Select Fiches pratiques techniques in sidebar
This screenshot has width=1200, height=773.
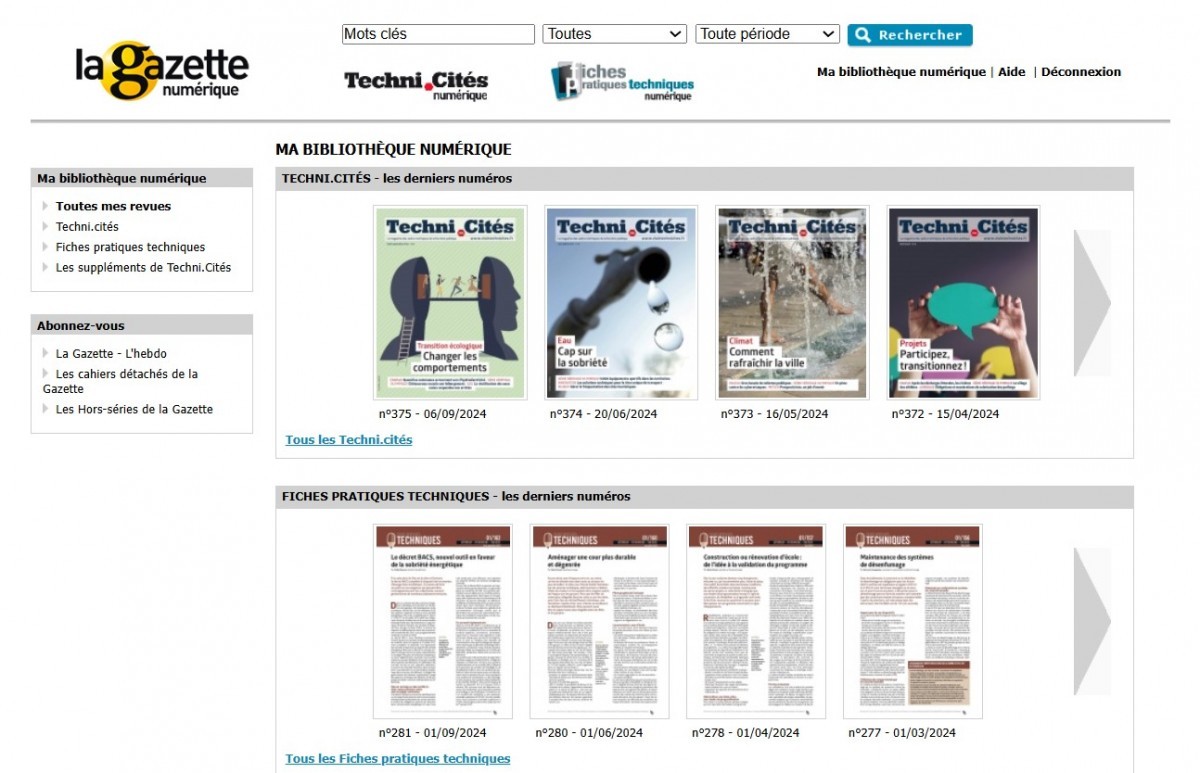tap(130, 247)
